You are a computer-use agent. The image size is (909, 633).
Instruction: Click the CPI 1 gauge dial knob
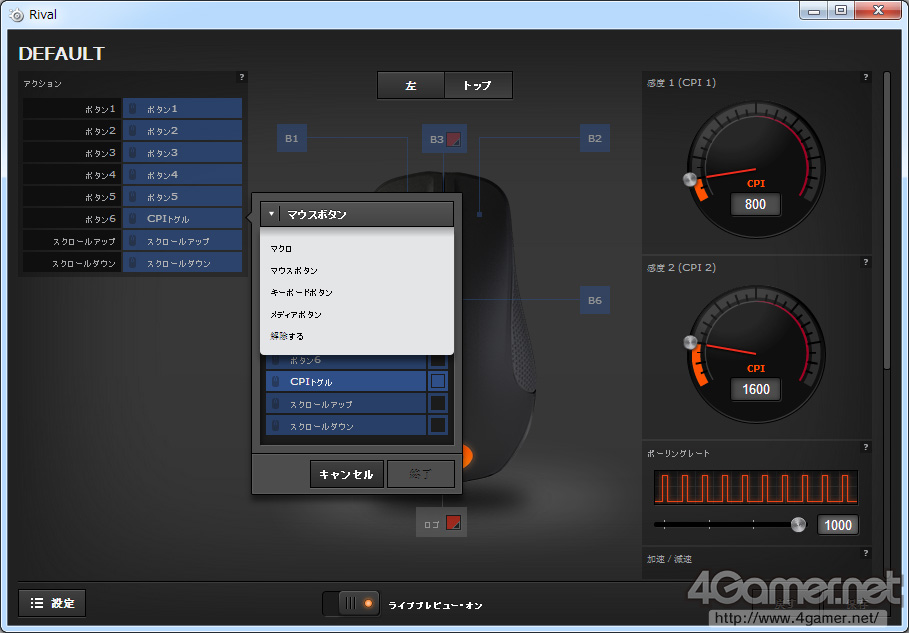coord(690,179)
